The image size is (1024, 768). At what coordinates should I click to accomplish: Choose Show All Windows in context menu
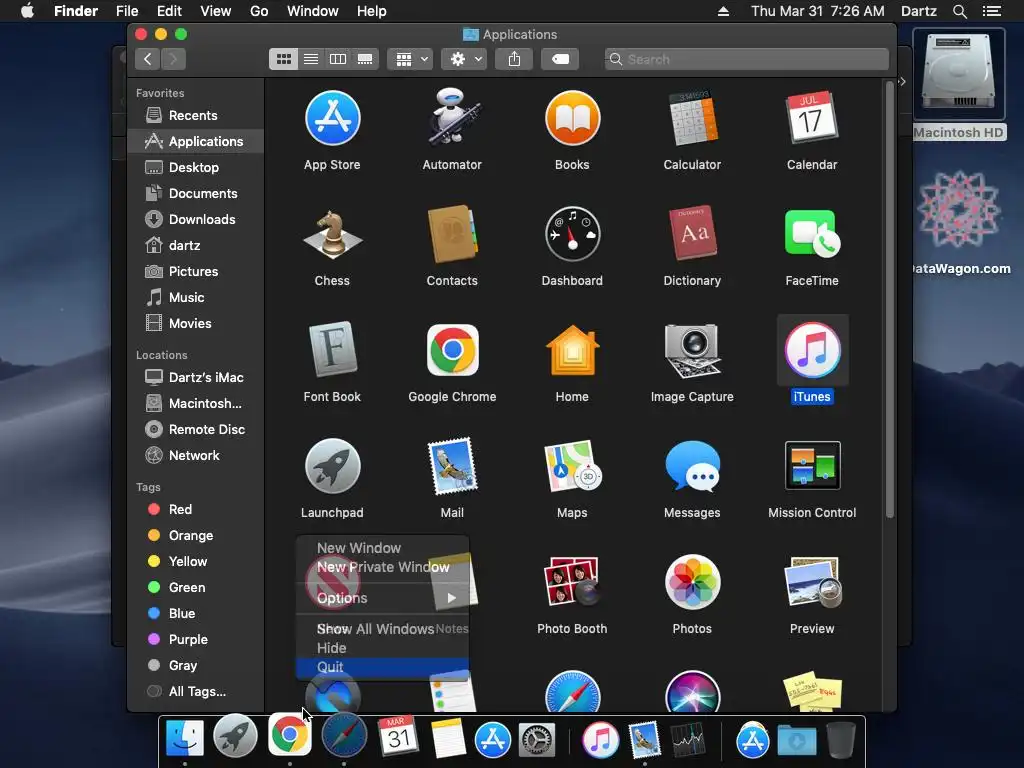(382, 629)
